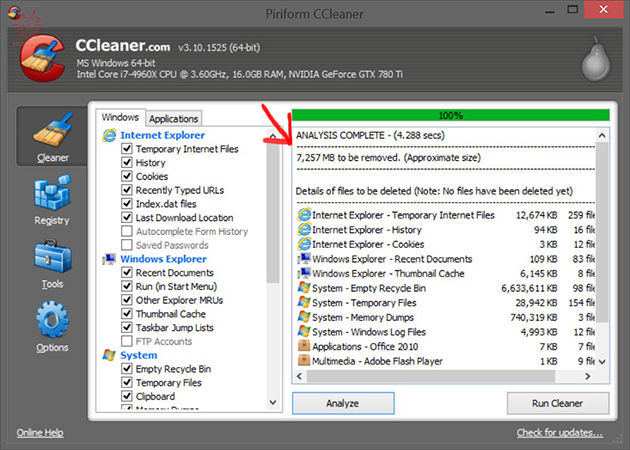Click cleaner list scroll down arrow

coord(273,402)
